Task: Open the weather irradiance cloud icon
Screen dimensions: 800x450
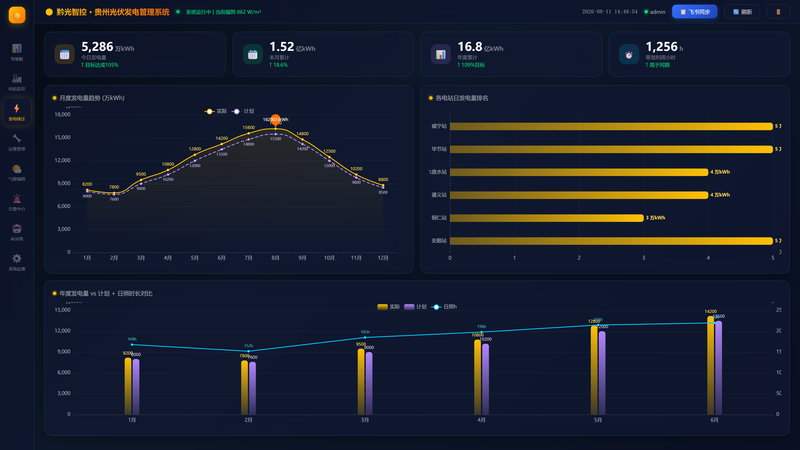Action: pyautogui.click(x=17, y=172)
